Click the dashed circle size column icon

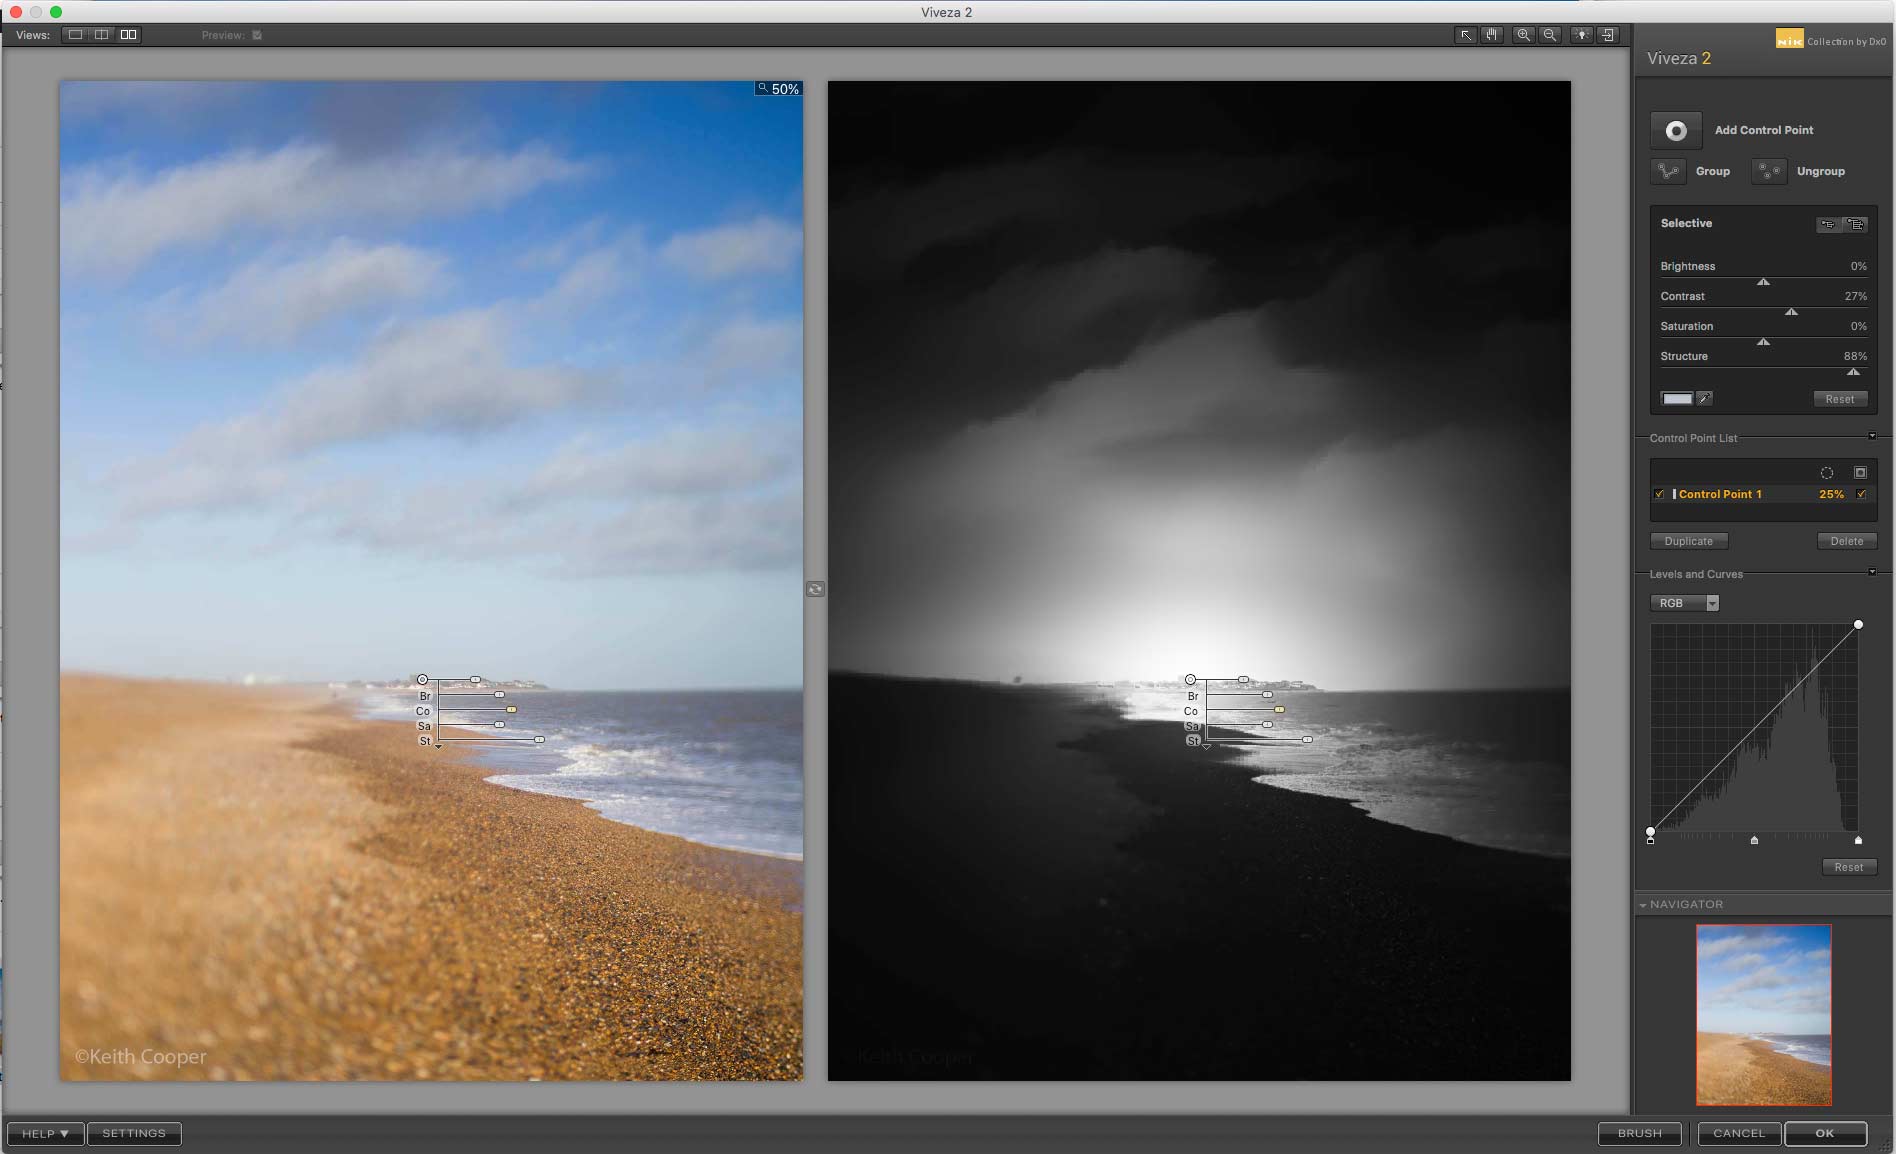pos(1827,473)
